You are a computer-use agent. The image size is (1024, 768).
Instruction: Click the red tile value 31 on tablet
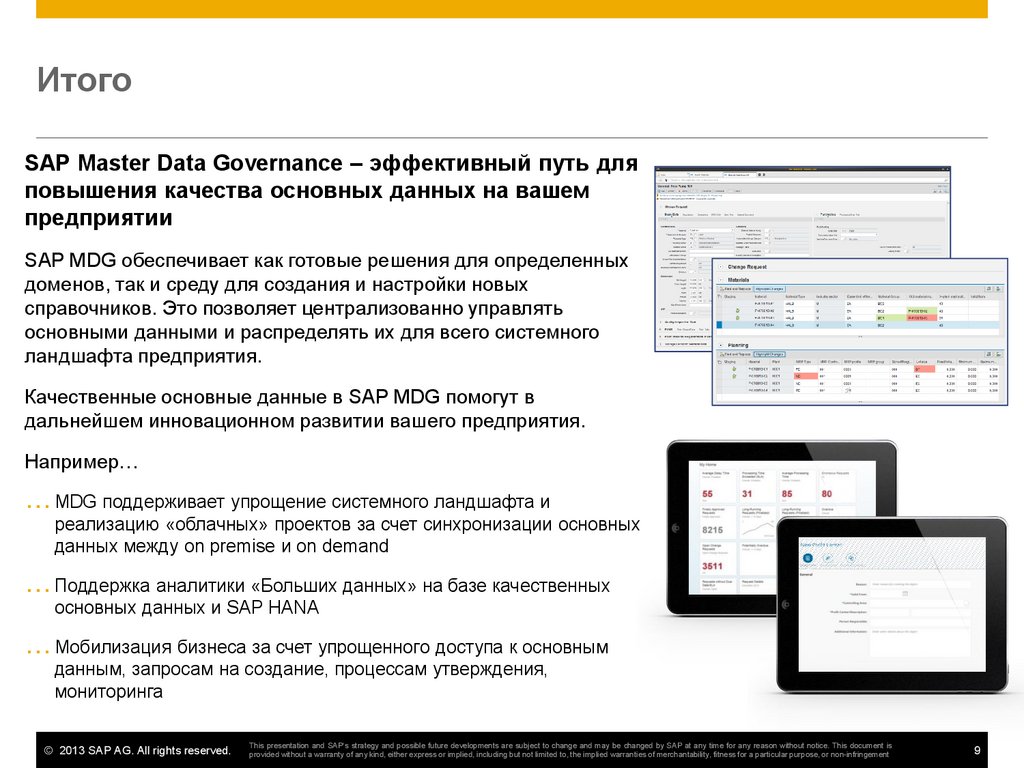747,494
